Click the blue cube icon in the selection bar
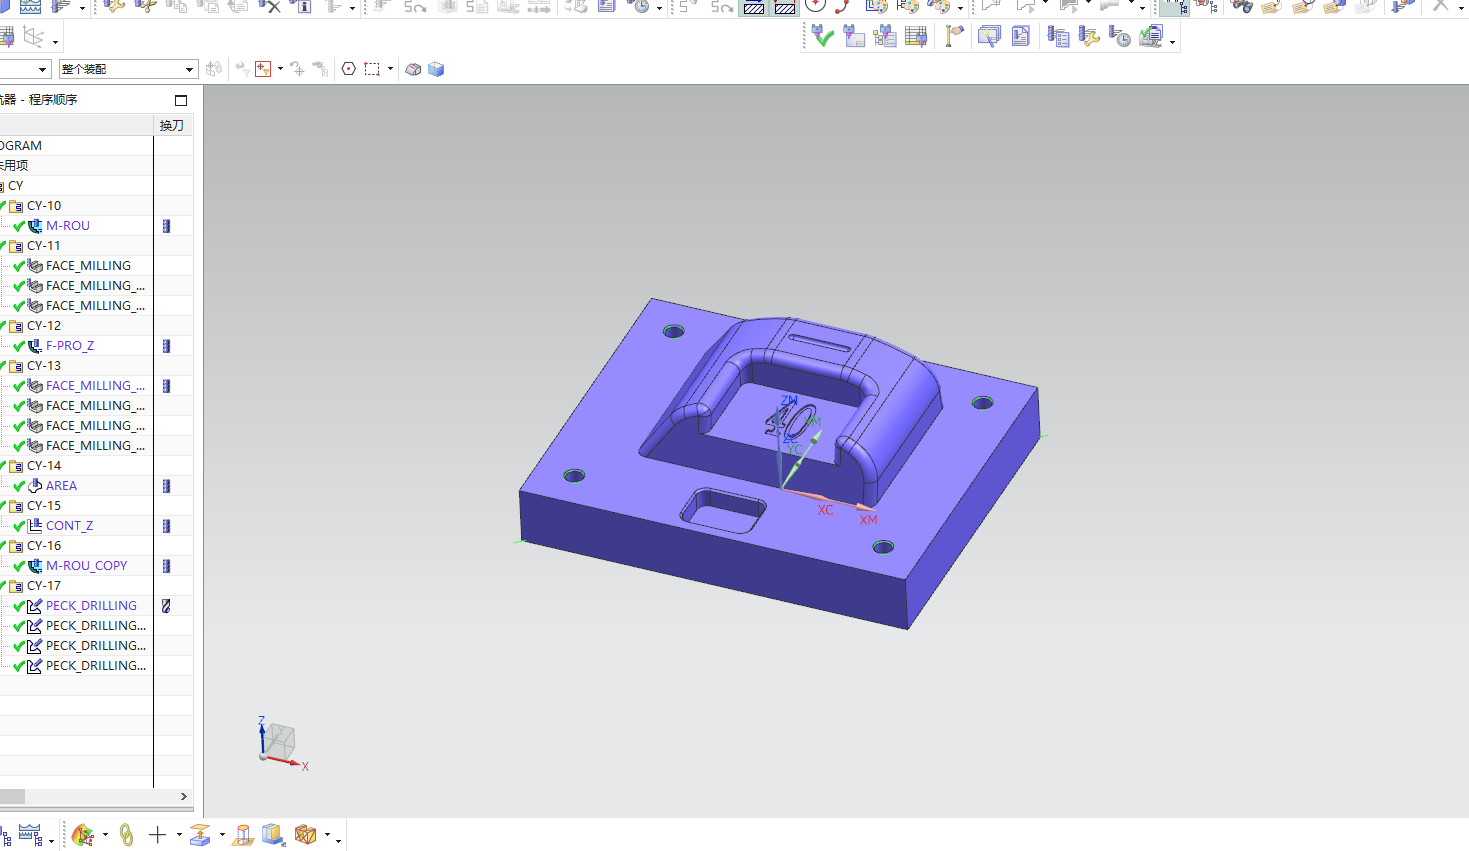Image resolution: width=1469 pixels, height=851 pixels. (436, 69)
